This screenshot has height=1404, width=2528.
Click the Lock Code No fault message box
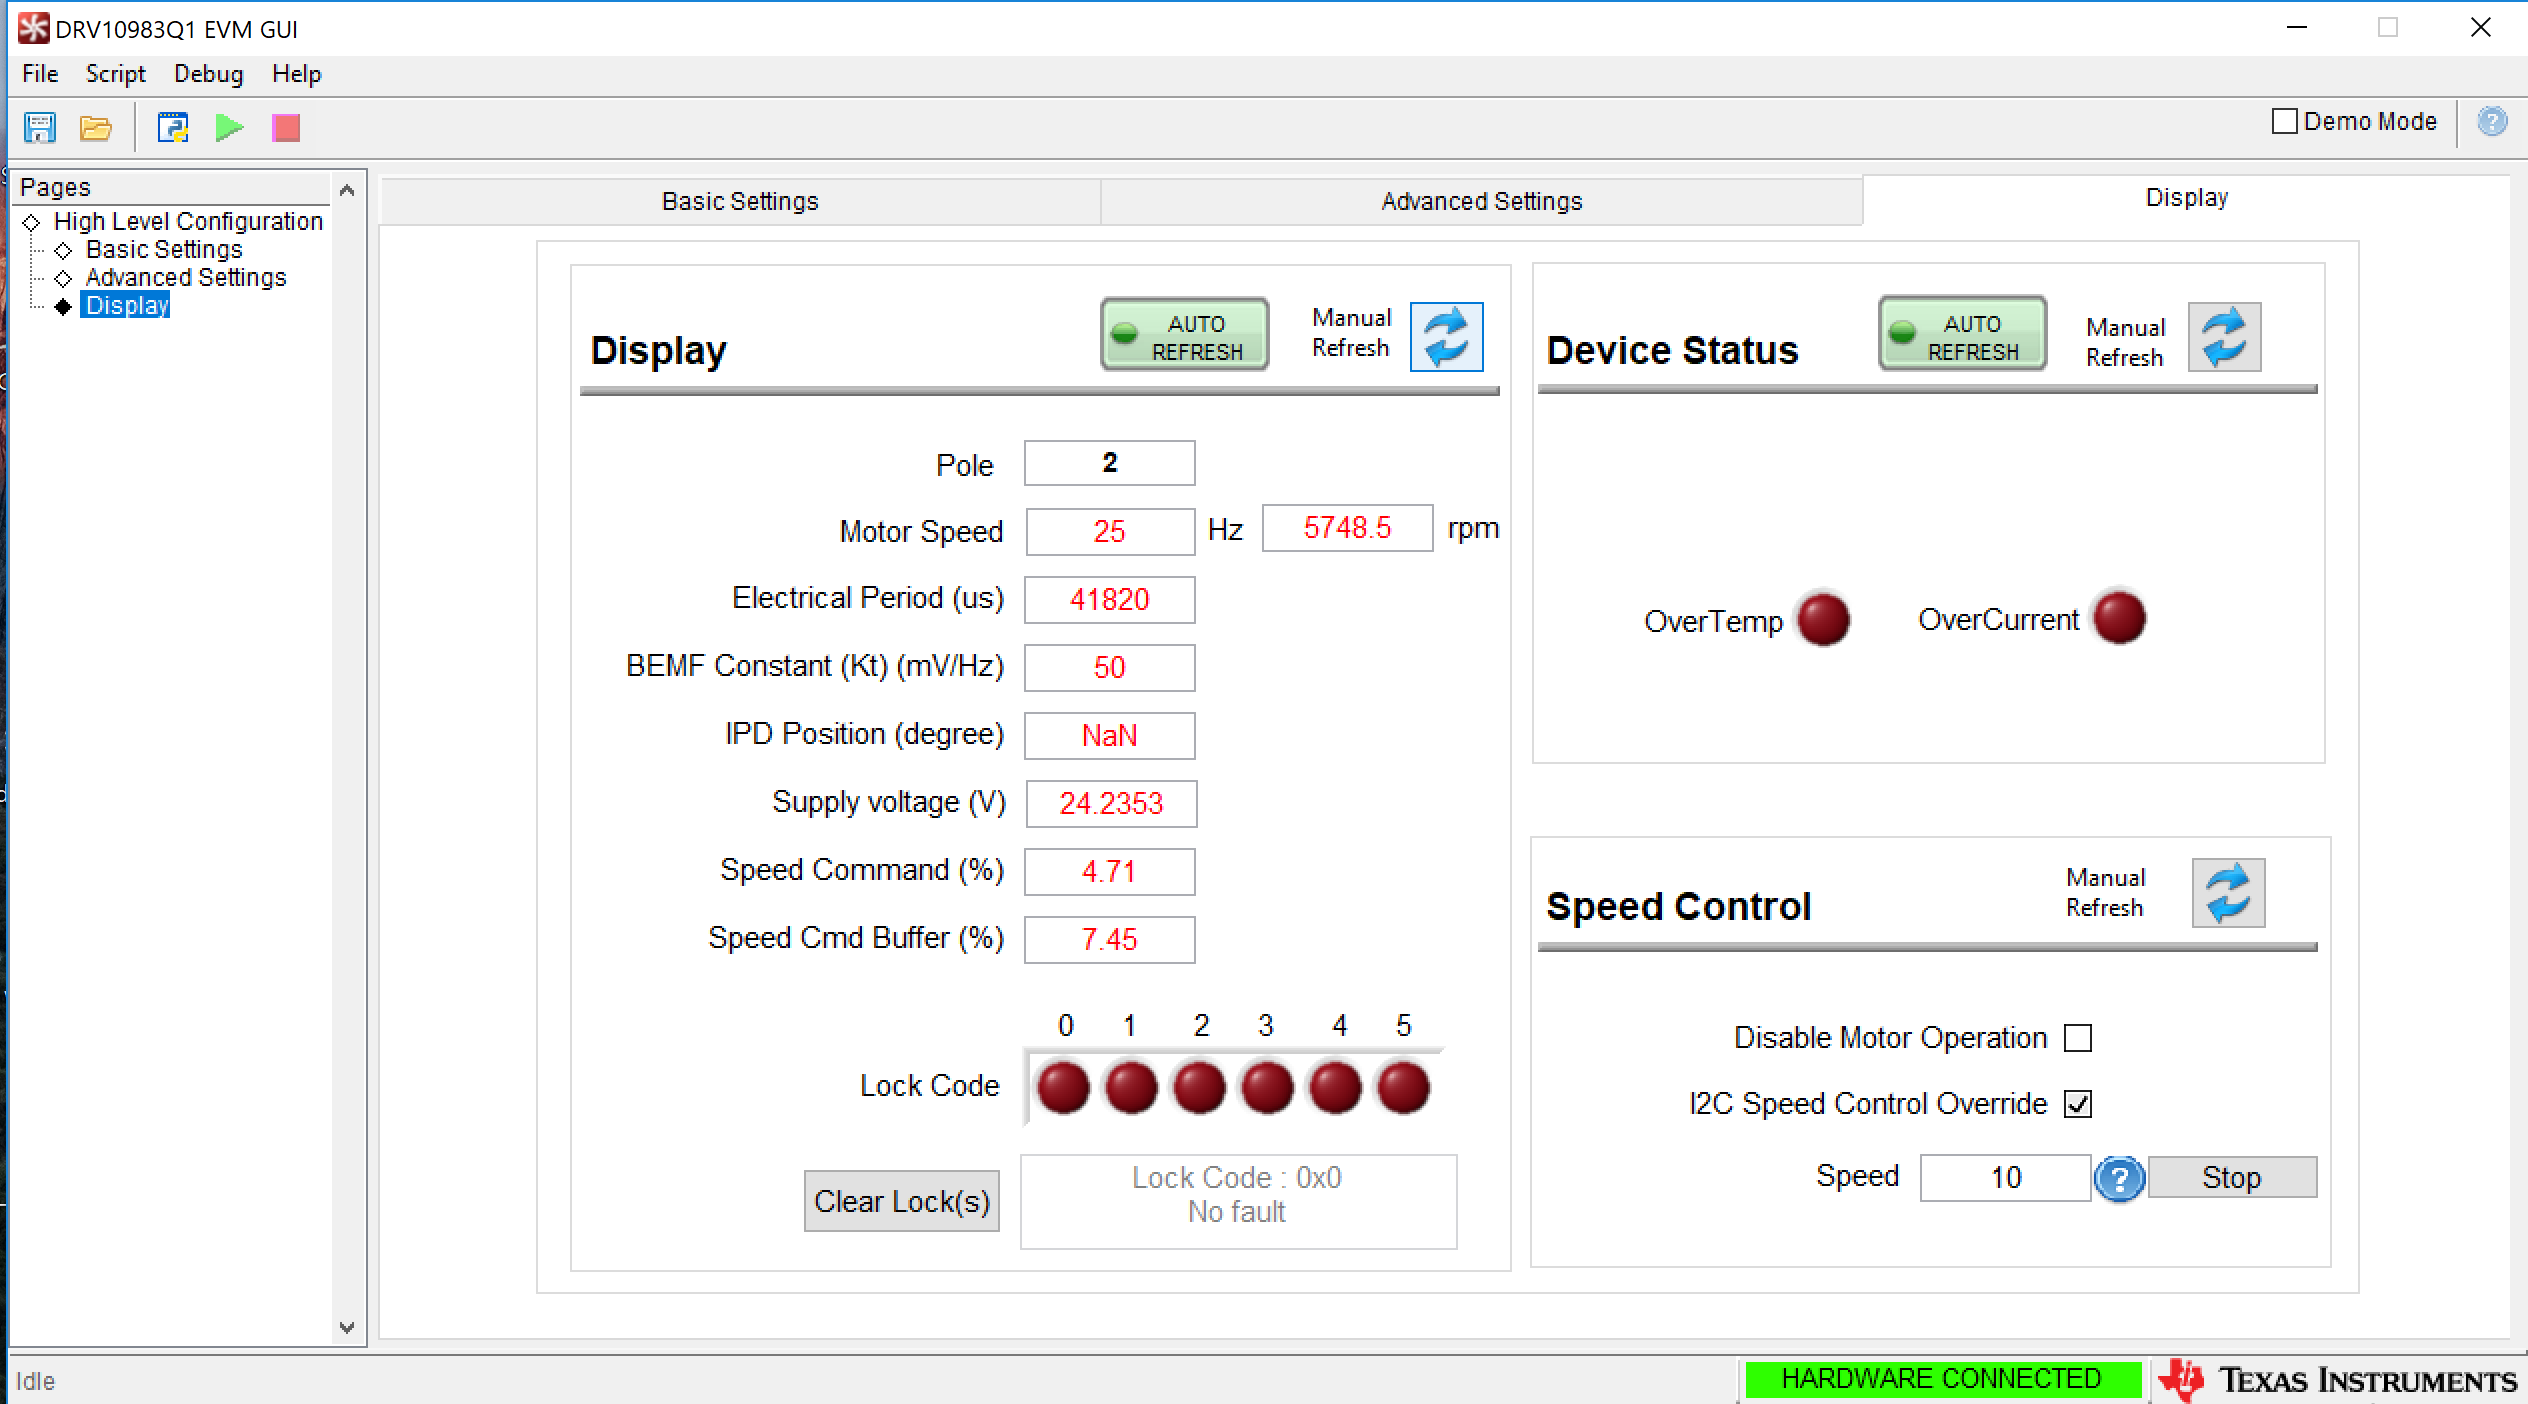coord(1238,1201)
